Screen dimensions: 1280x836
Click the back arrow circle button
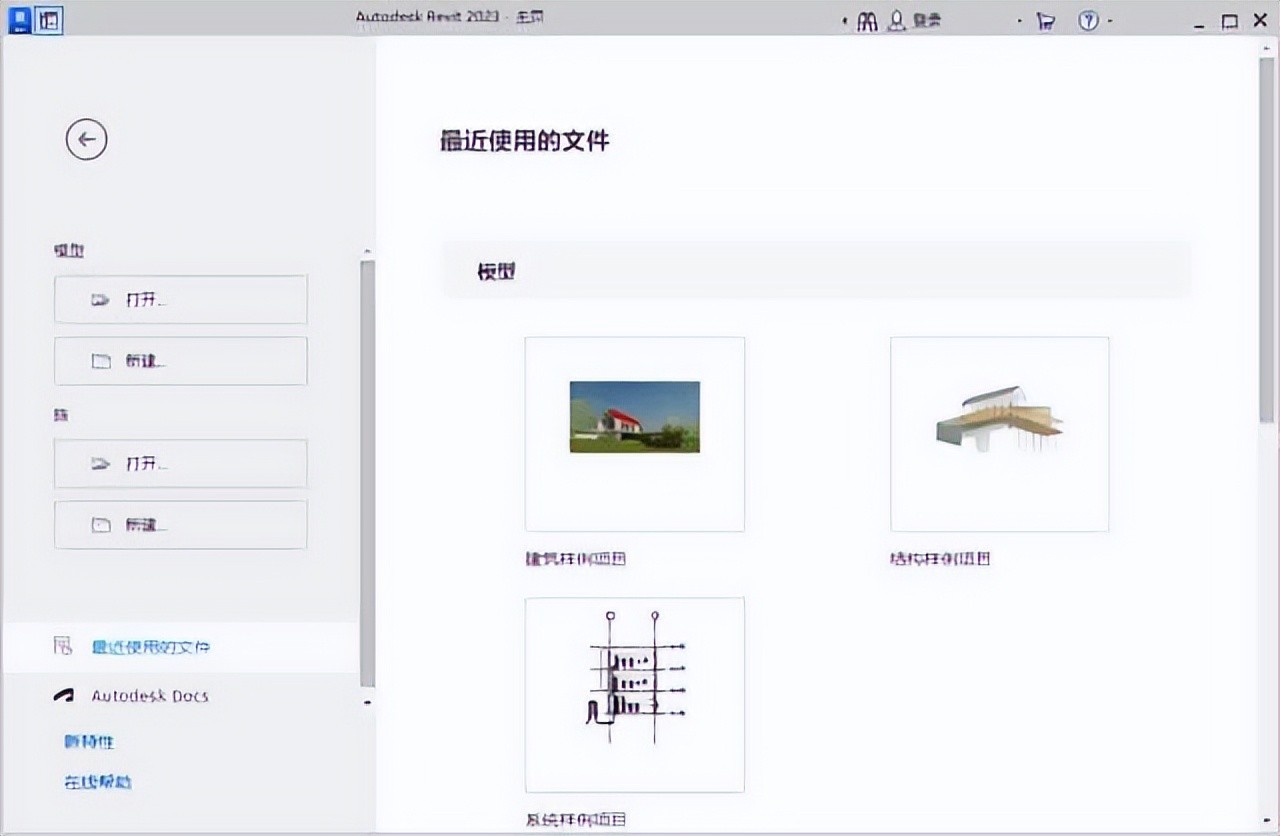86,140
